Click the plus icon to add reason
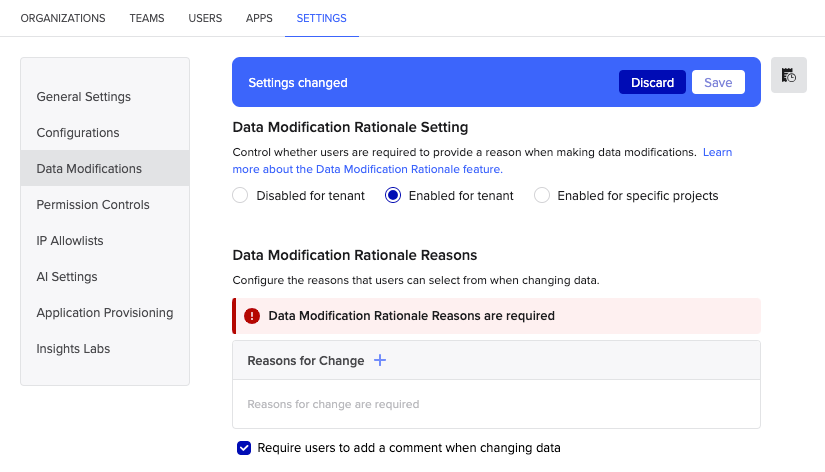Image resolution: width=825 pixels, height=472 pixels. point(380,360)
